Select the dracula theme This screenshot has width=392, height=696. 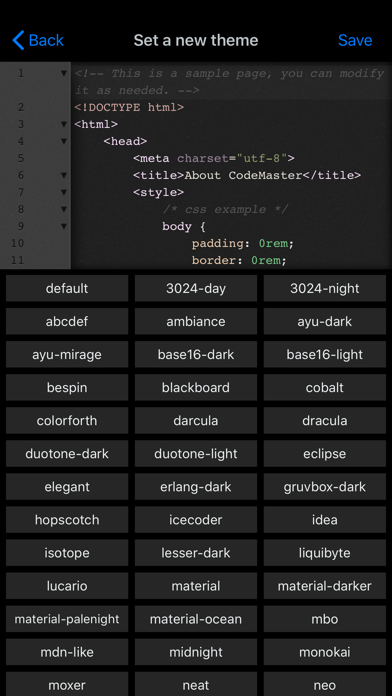pos(325,420)
